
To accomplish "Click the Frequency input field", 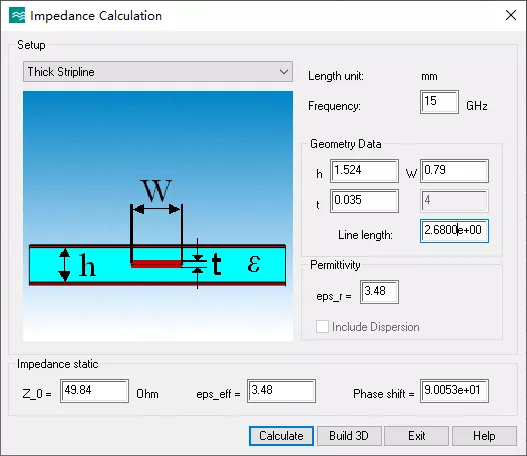I will coord(439,102).
